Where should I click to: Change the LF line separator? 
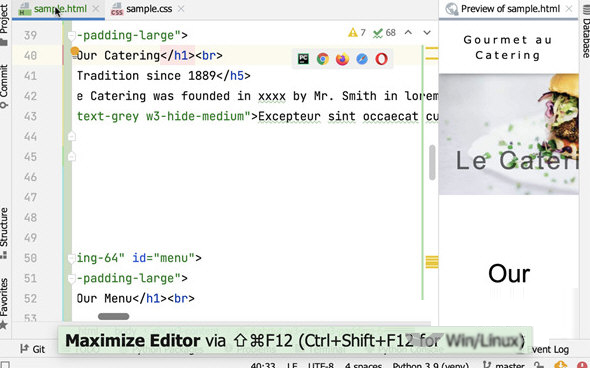pos(292,365)
